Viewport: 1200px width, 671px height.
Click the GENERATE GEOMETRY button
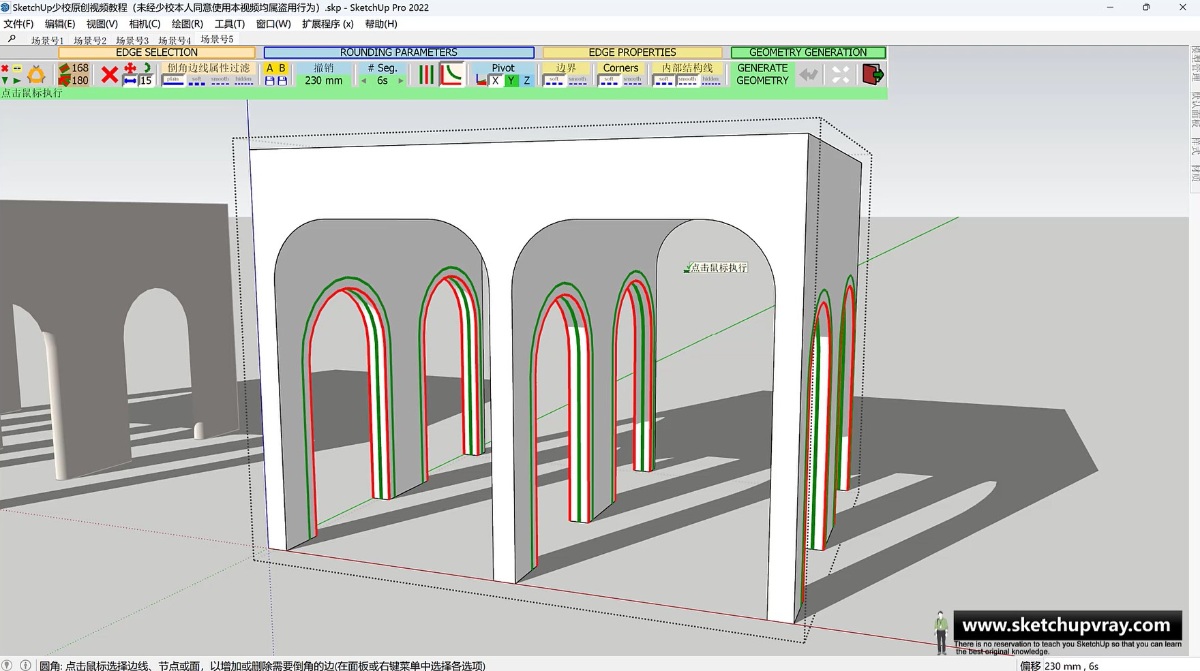click(x=762, y=75)
